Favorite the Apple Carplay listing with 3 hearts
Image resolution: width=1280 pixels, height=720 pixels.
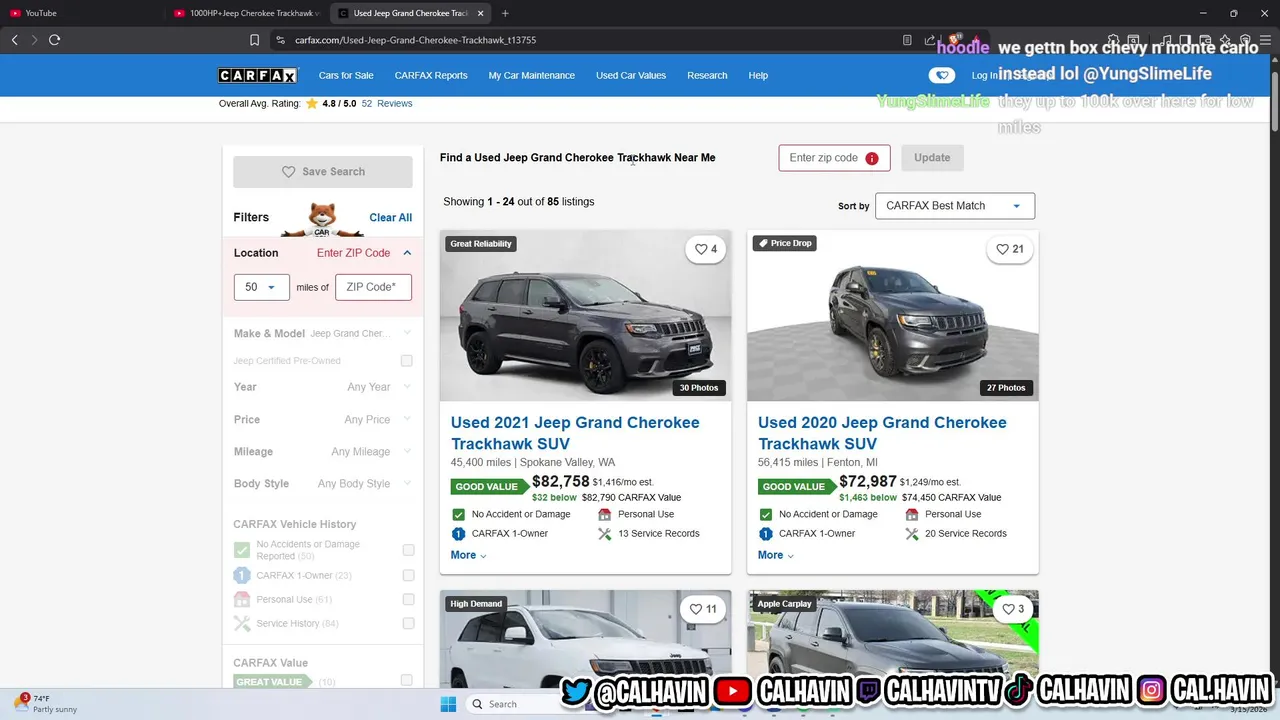tap(1013, 608)
